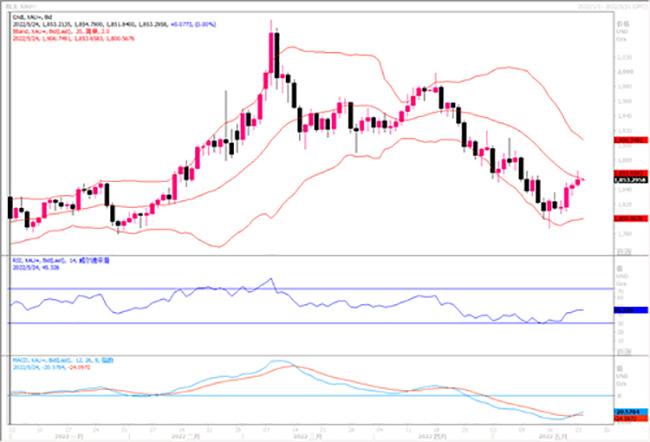
Task: Click the blue MACD value tag 20.5784
Action: point(628,410)
